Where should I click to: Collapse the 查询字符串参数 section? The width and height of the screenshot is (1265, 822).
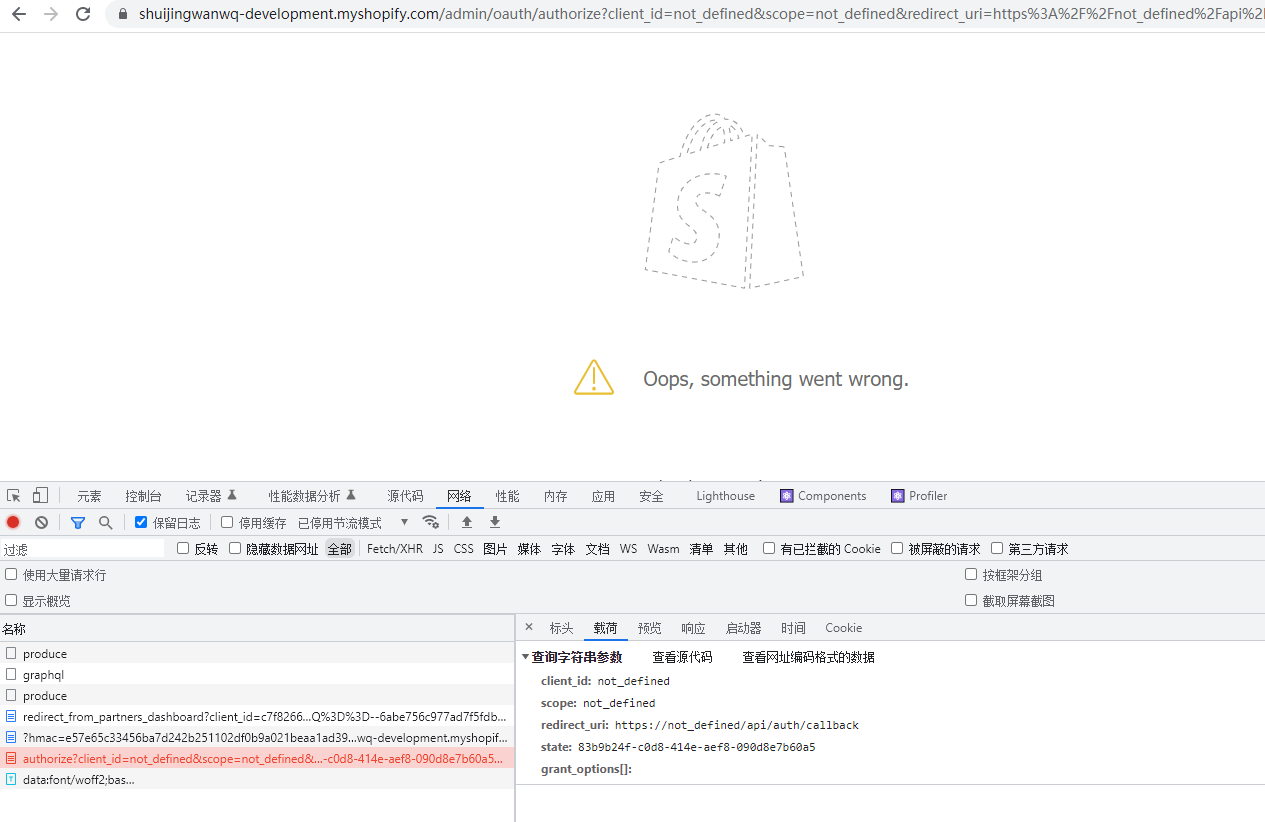pos(526,657)
